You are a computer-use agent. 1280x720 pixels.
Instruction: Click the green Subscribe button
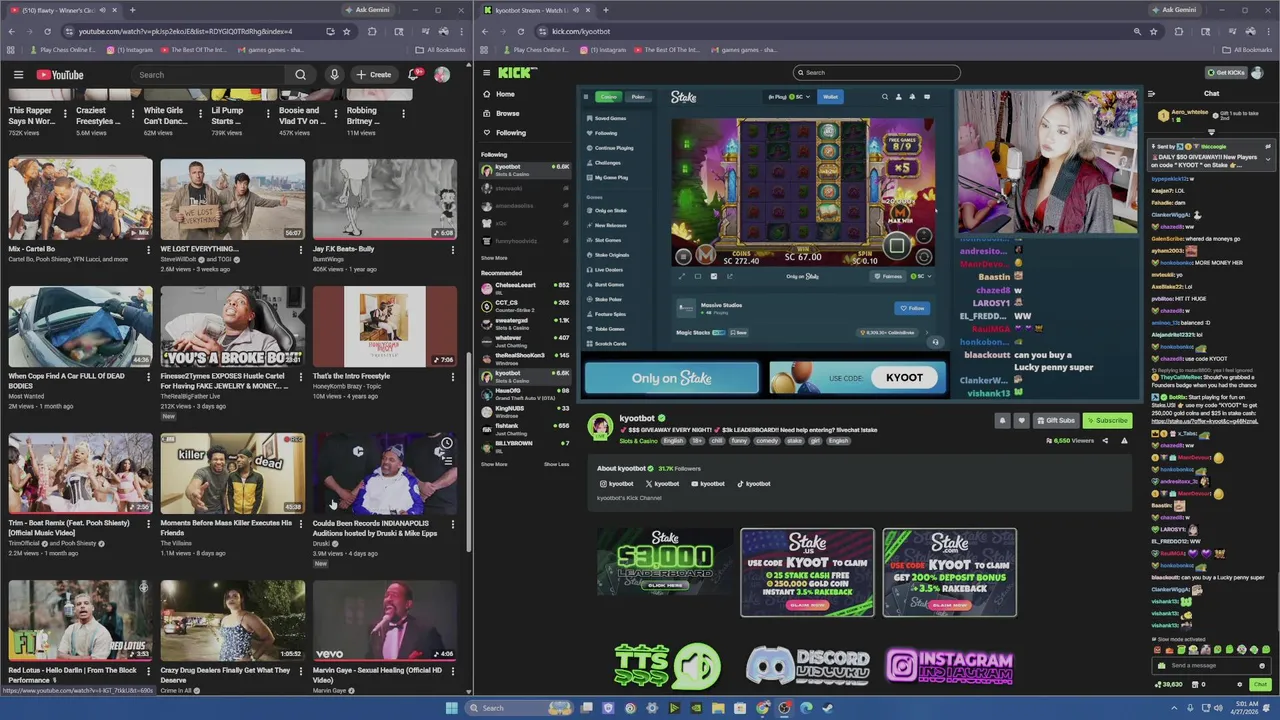[x=1107, y=420]
